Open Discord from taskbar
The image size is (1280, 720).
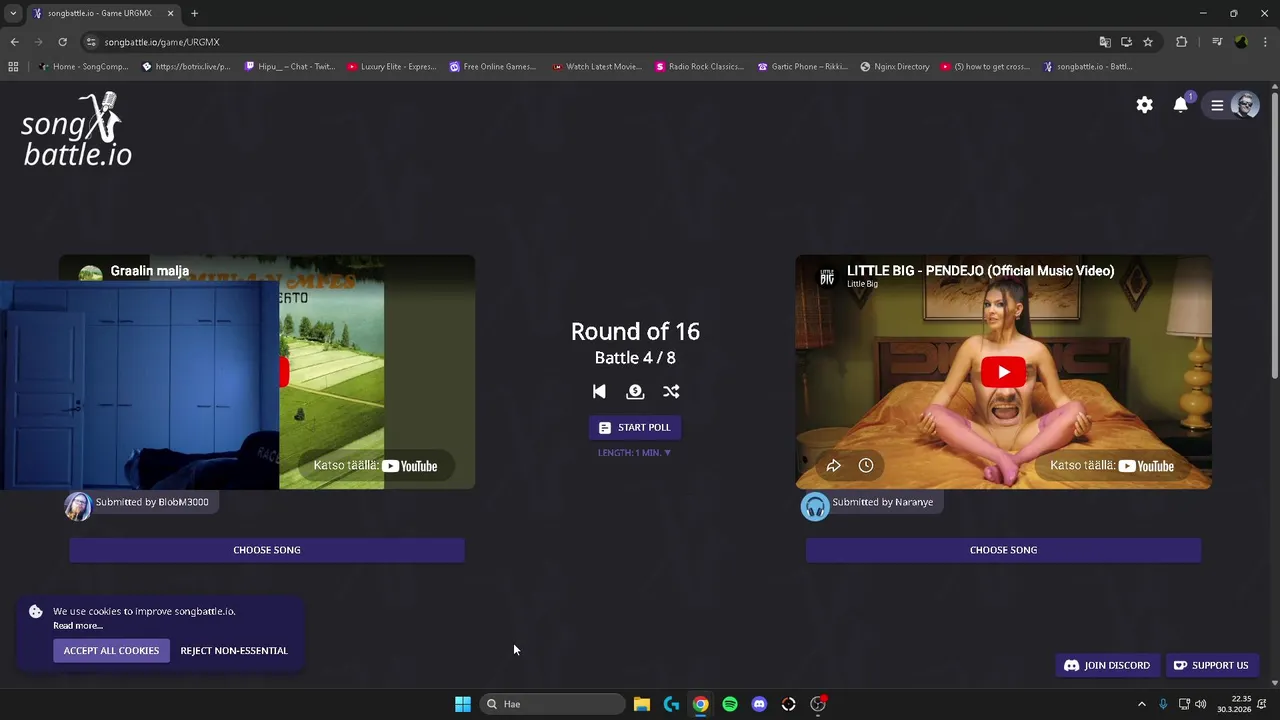point(759,704)
